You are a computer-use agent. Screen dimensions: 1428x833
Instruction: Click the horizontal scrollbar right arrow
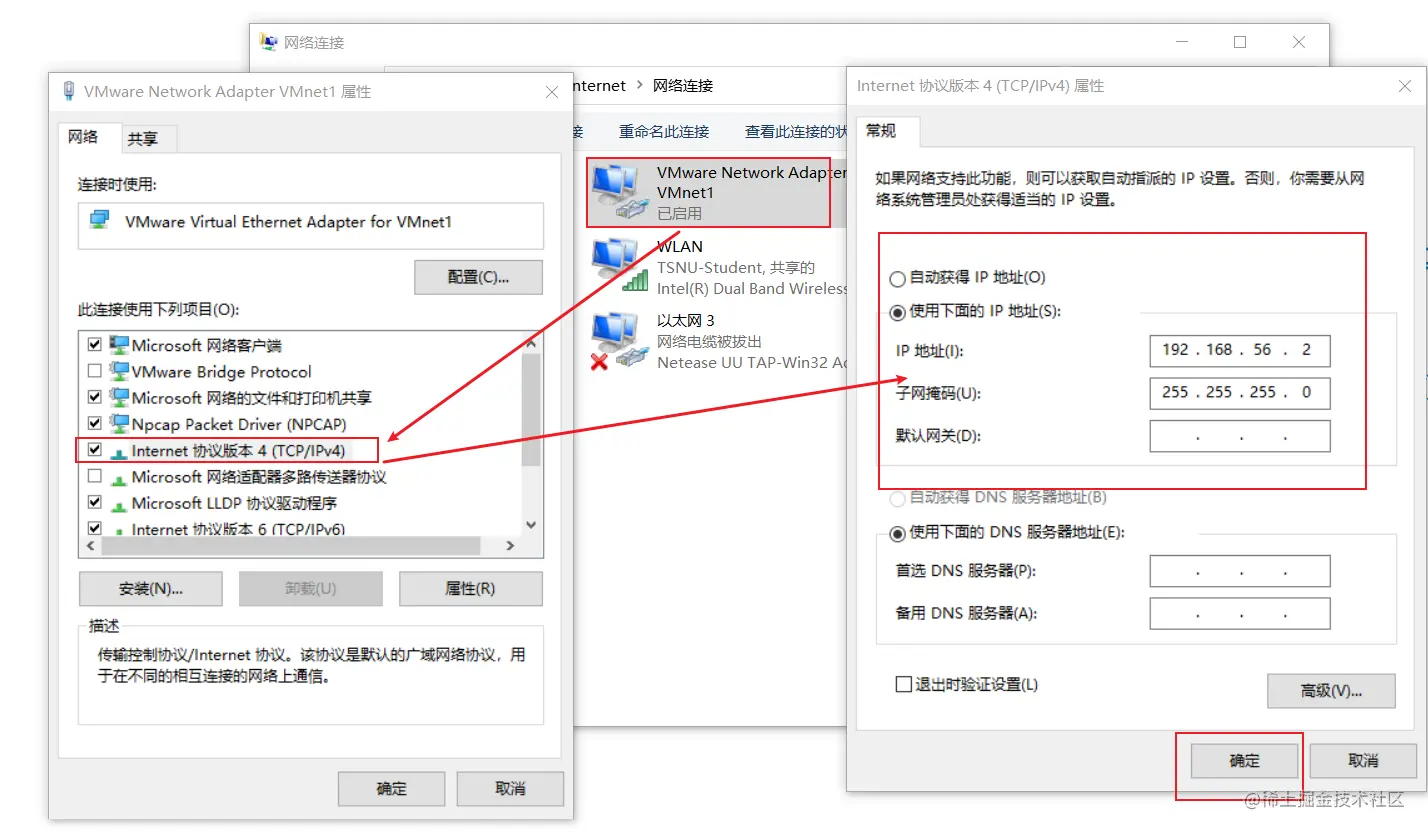click(x=510, y=546)
